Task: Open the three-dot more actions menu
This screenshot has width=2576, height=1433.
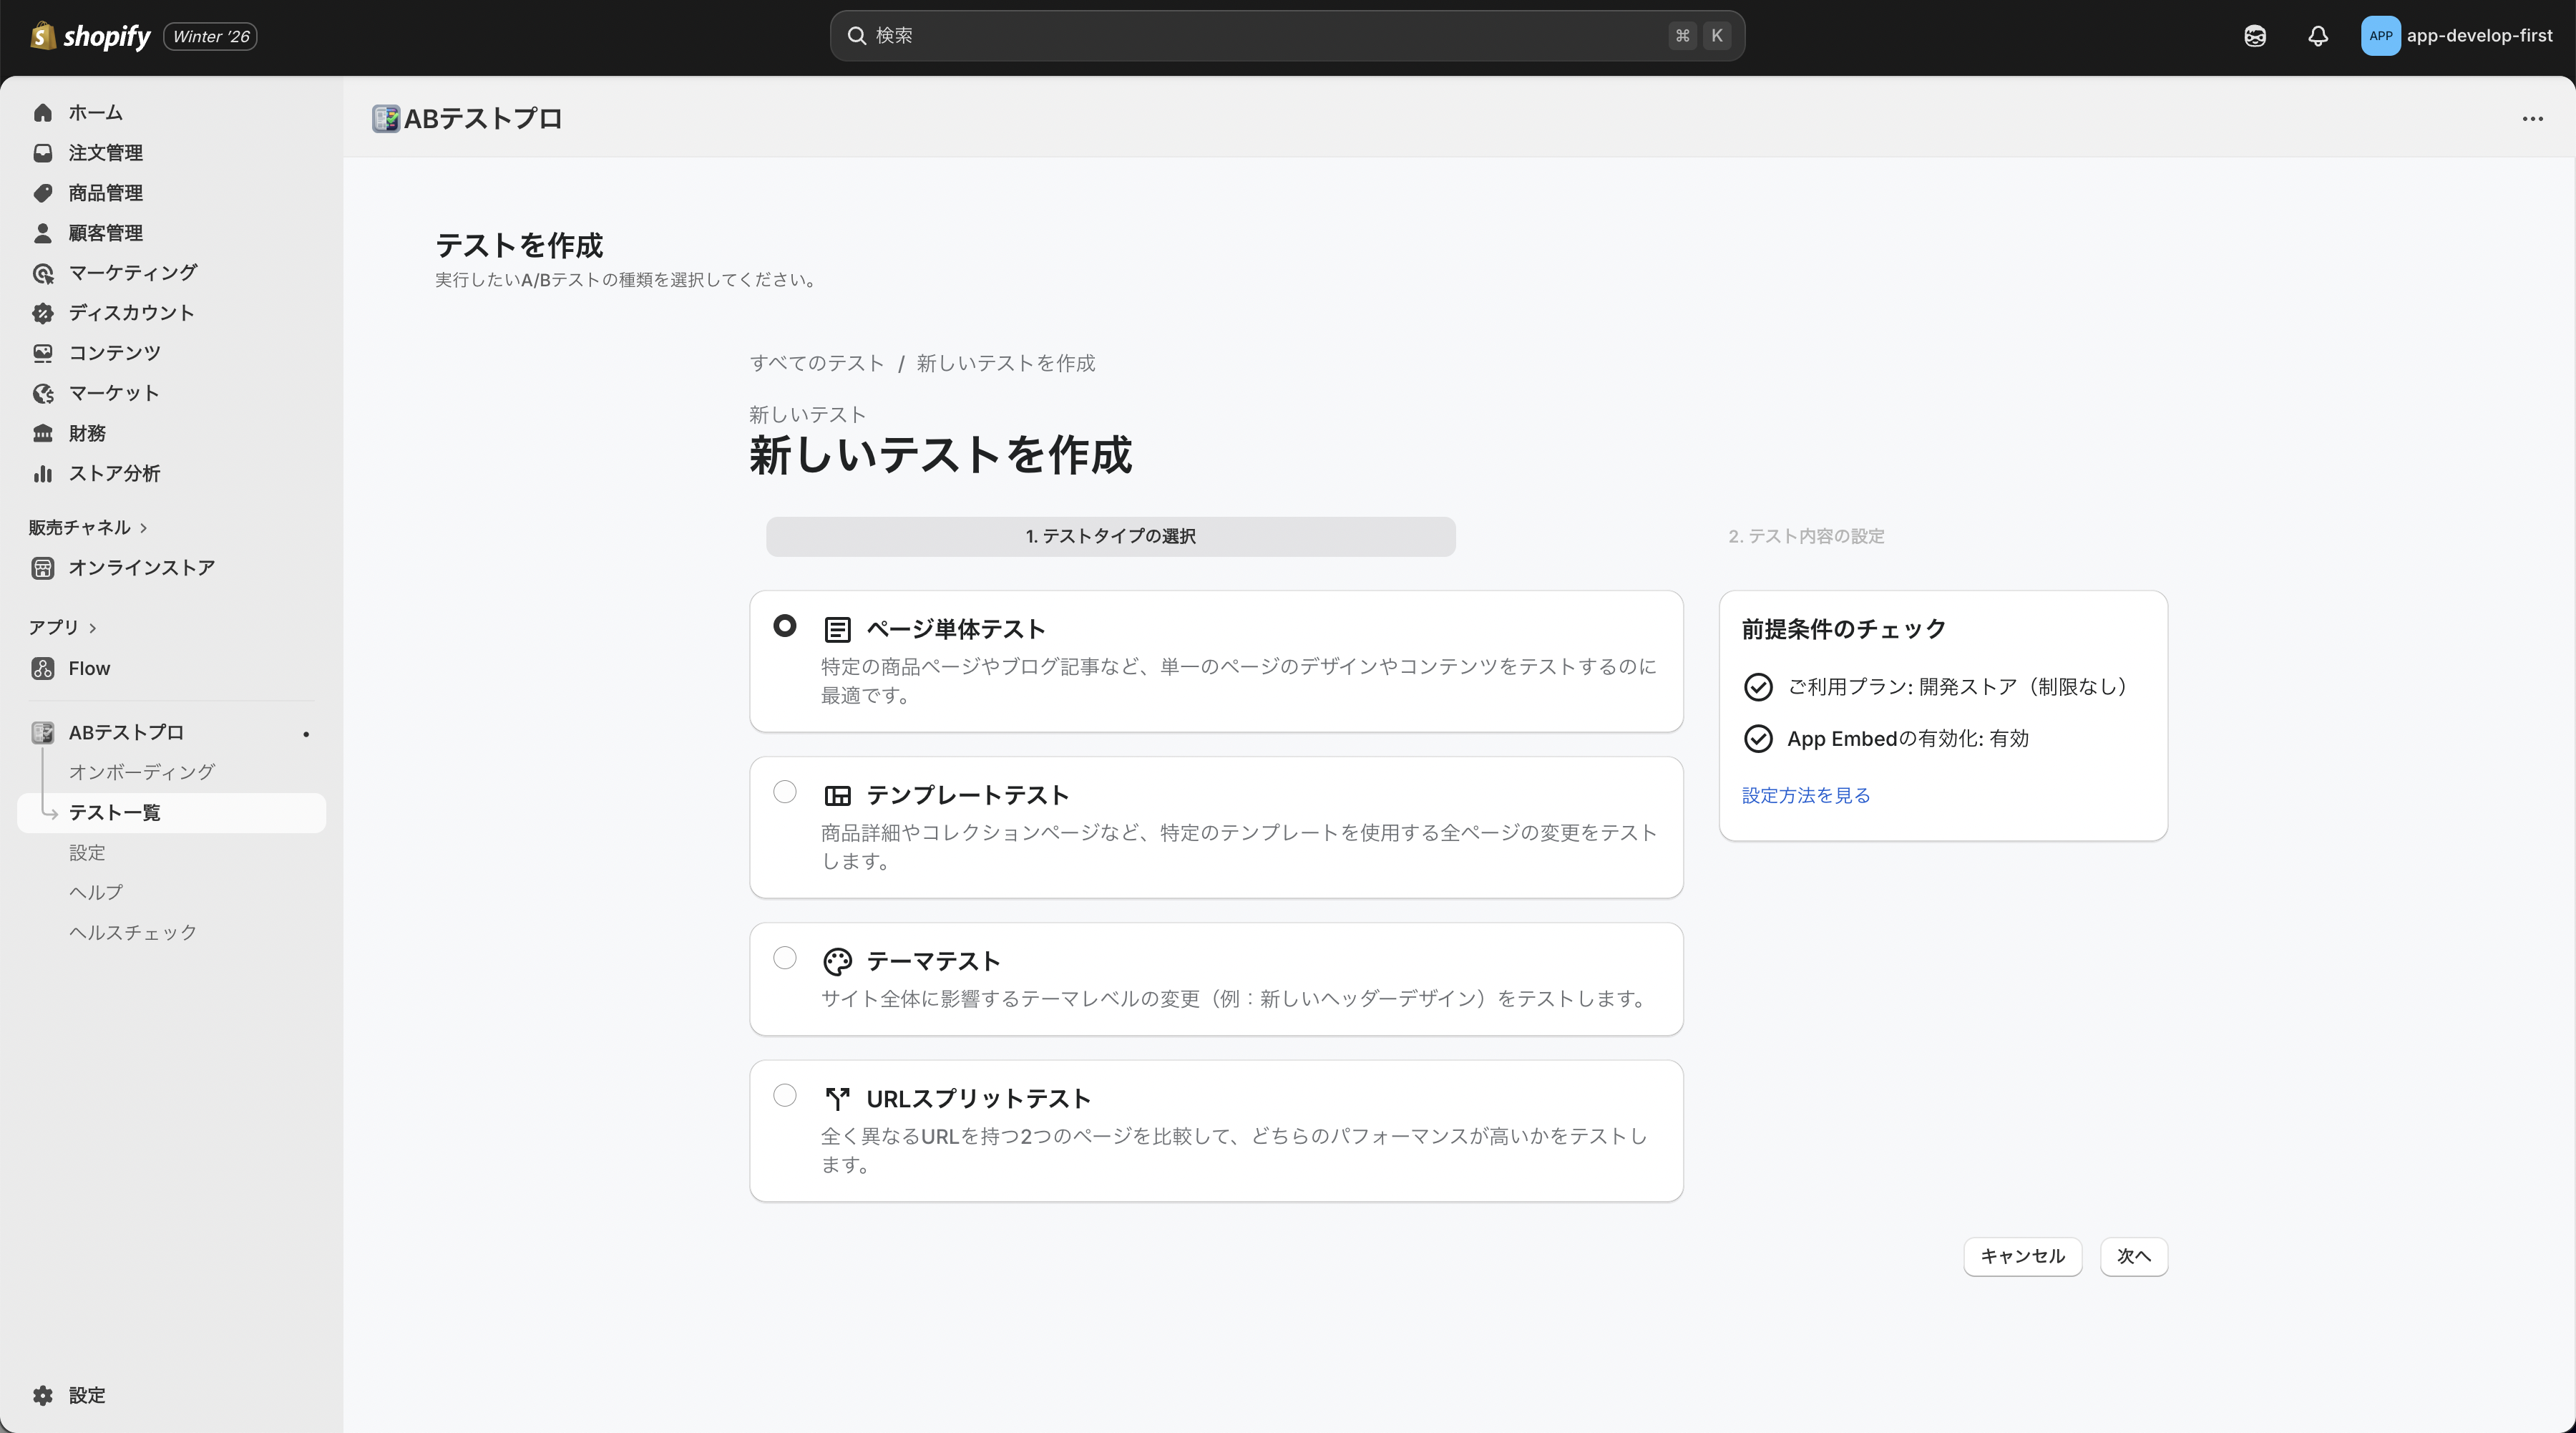Action: 2532,118
